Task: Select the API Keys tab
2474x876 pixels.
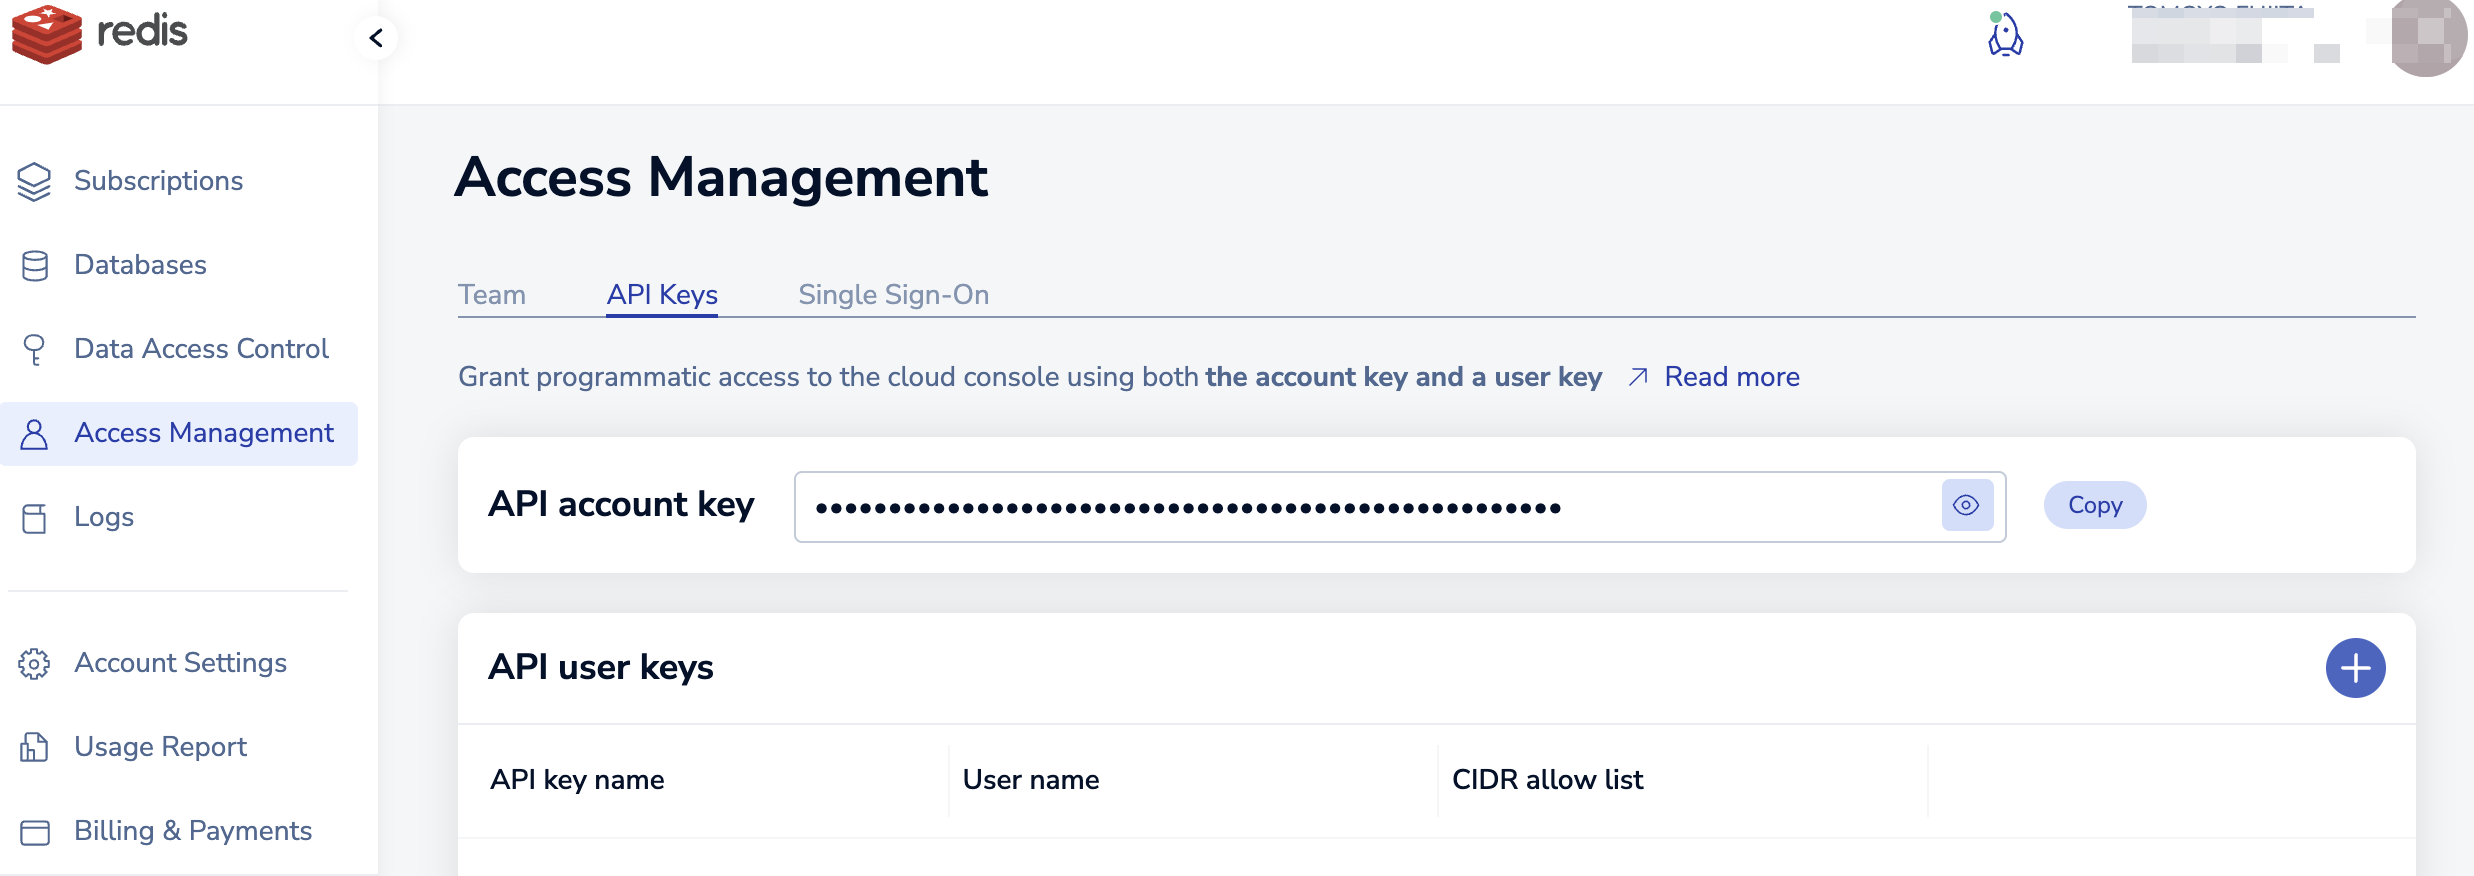Action: pyautogui.click(x=662, y=295)
